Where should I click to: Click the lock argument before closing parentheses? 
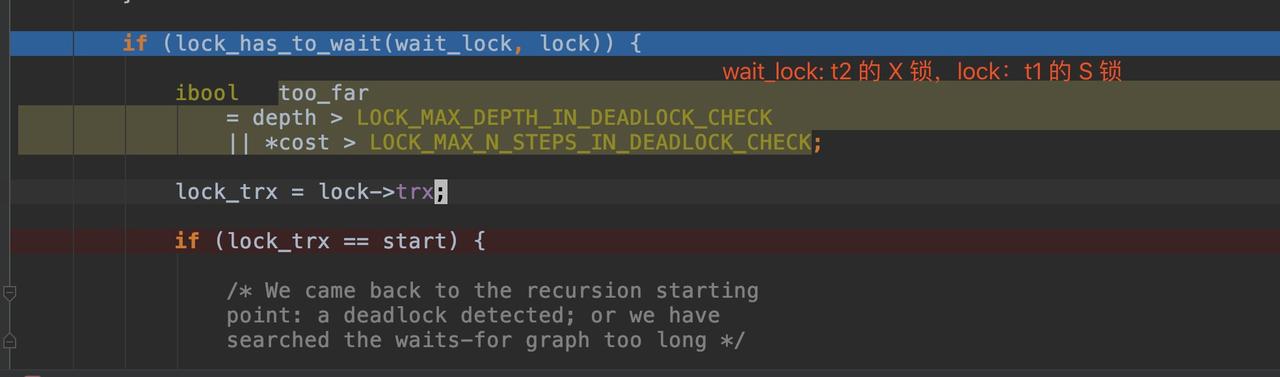pyautogui.click(x=565, y=43)
